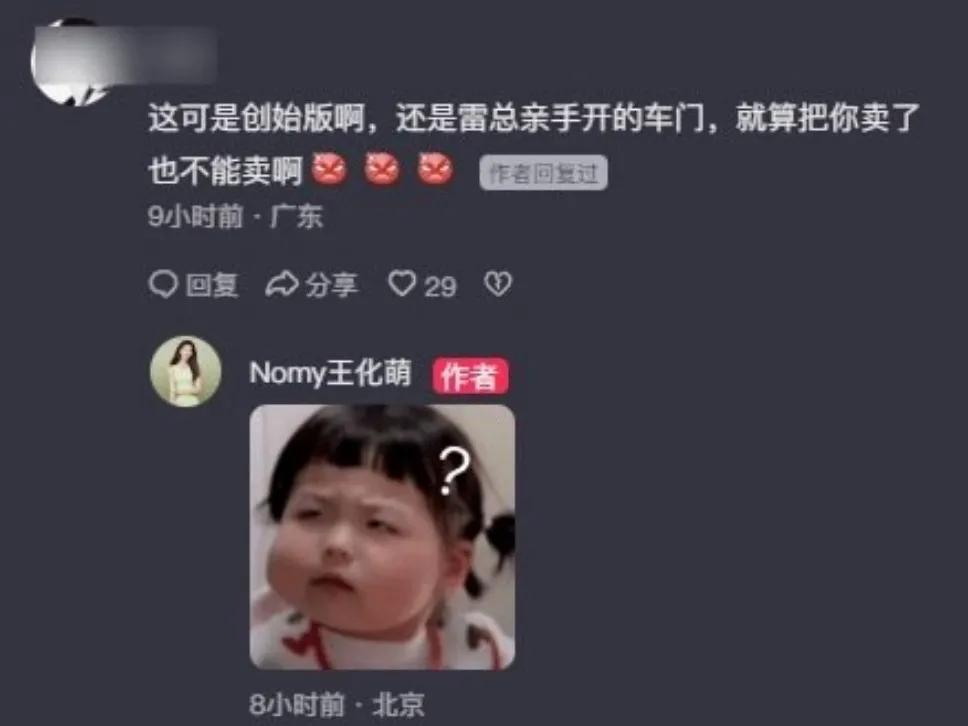Click the like count 29
Screen dimensions: 968x726
pos(440,286)
